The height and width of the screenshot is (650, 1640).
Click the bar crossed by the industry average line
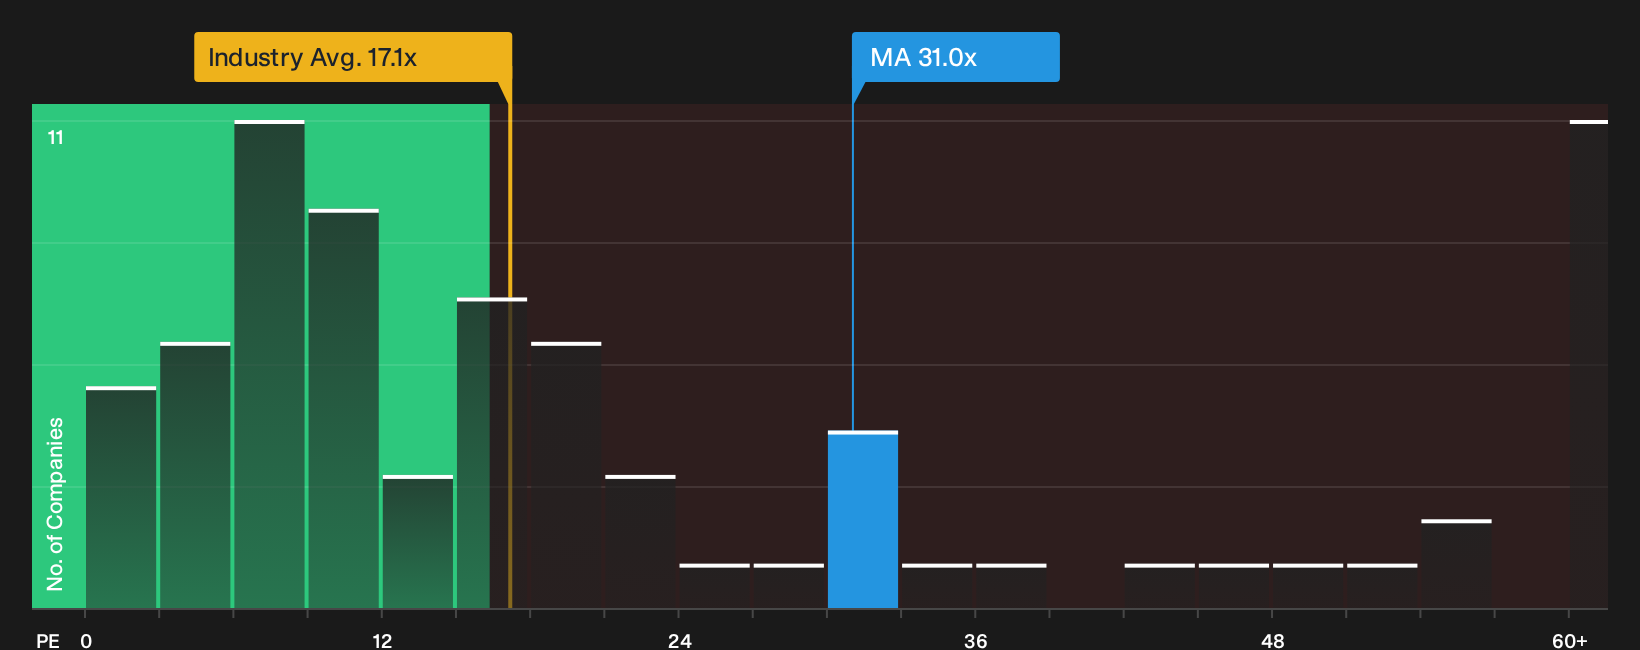coord(492,453)
